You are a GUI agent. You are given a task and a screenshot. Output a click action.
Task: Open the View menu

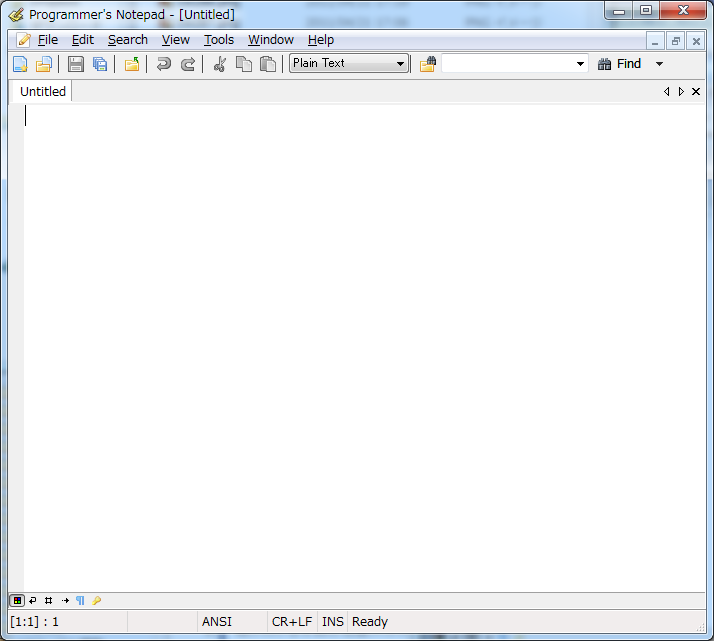176,40
